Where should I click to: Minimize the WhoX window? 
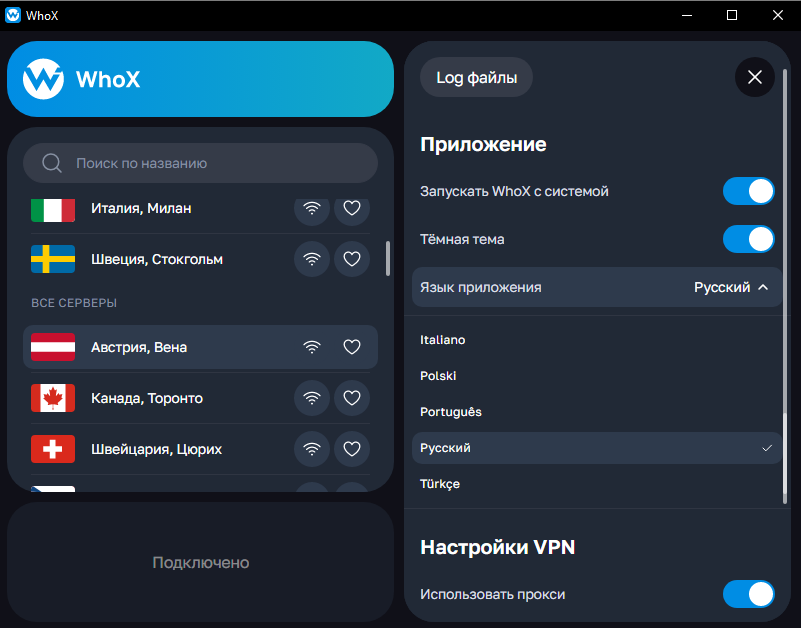(687, 15)
